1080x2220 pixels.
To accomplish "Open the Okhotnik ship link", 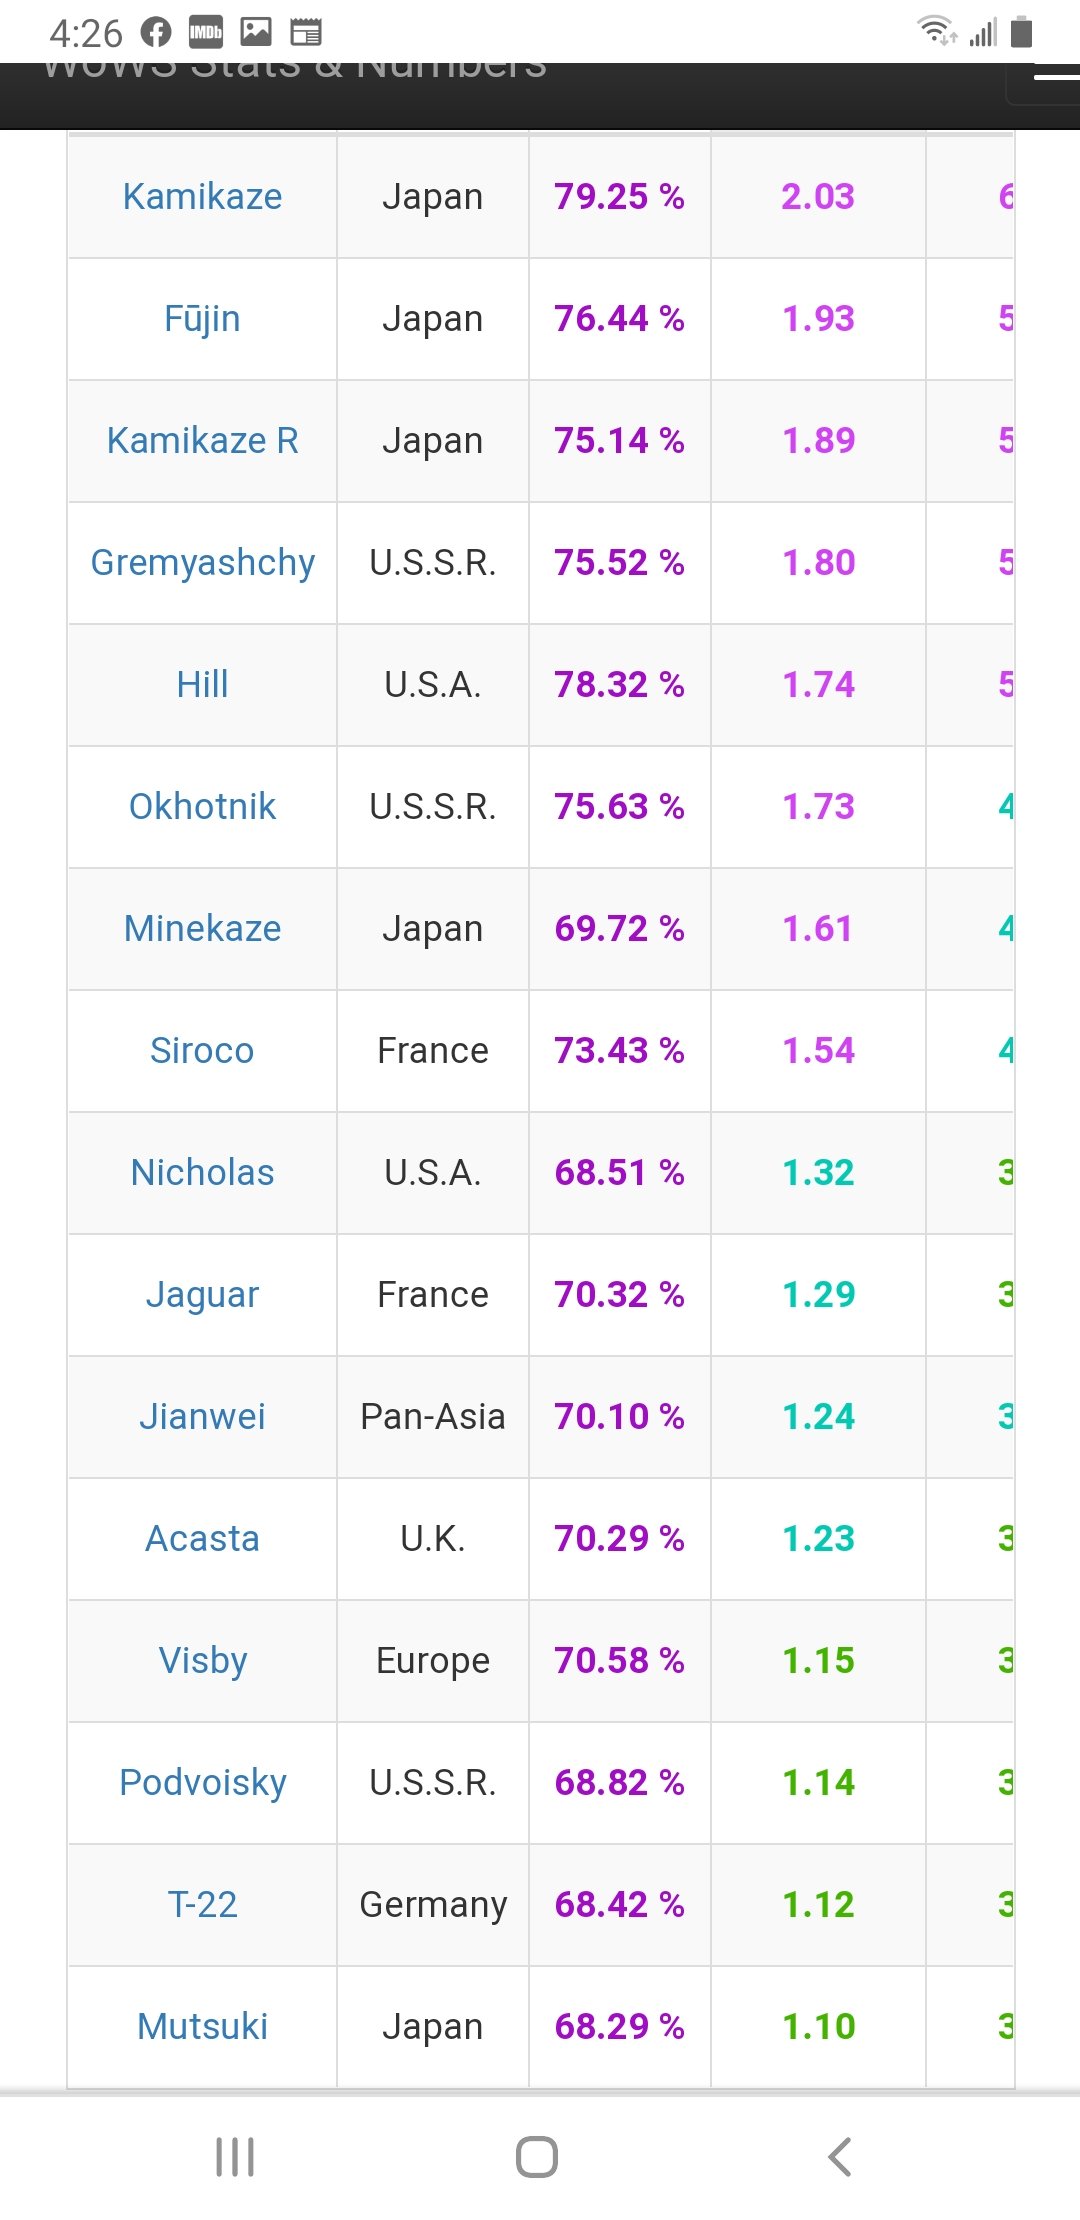I will pyautogui.click(x=202, y=807).
